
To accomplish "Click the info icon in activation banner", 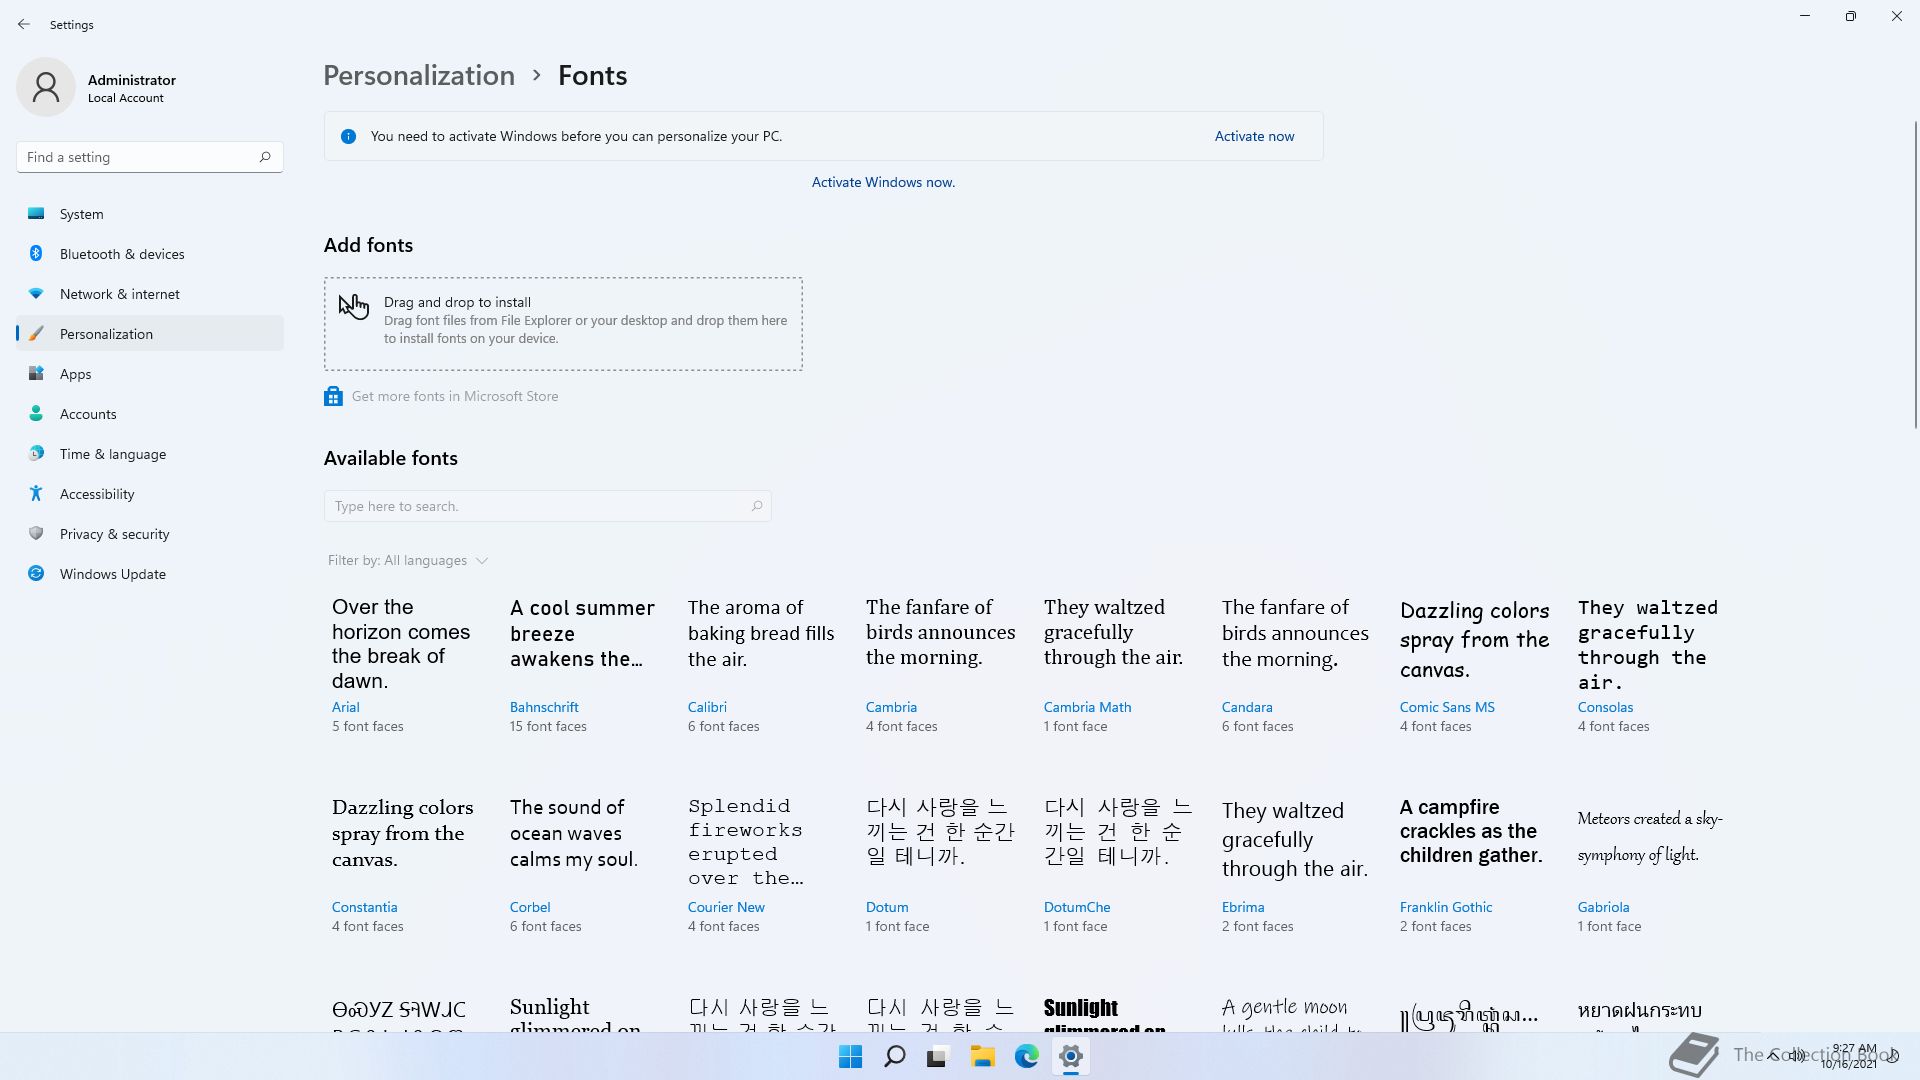I will [348, 136].
